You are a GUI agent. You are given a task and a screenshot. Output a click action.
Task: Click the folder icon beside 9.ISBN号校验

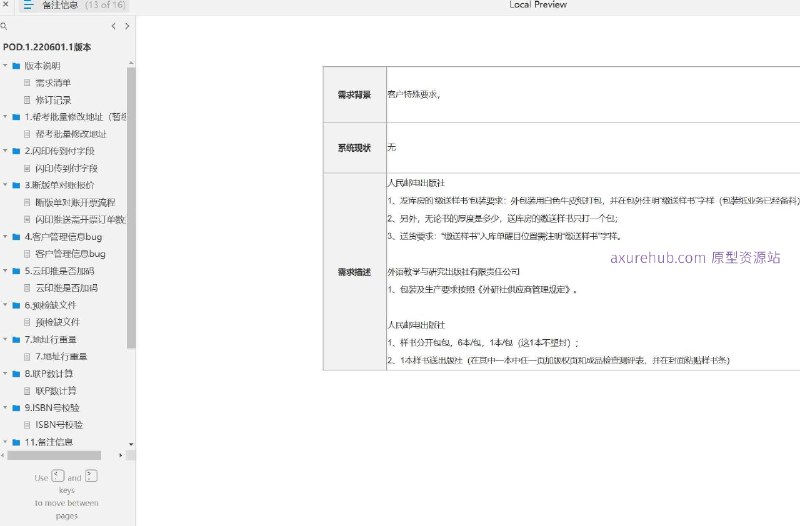(x=16, y=408)
